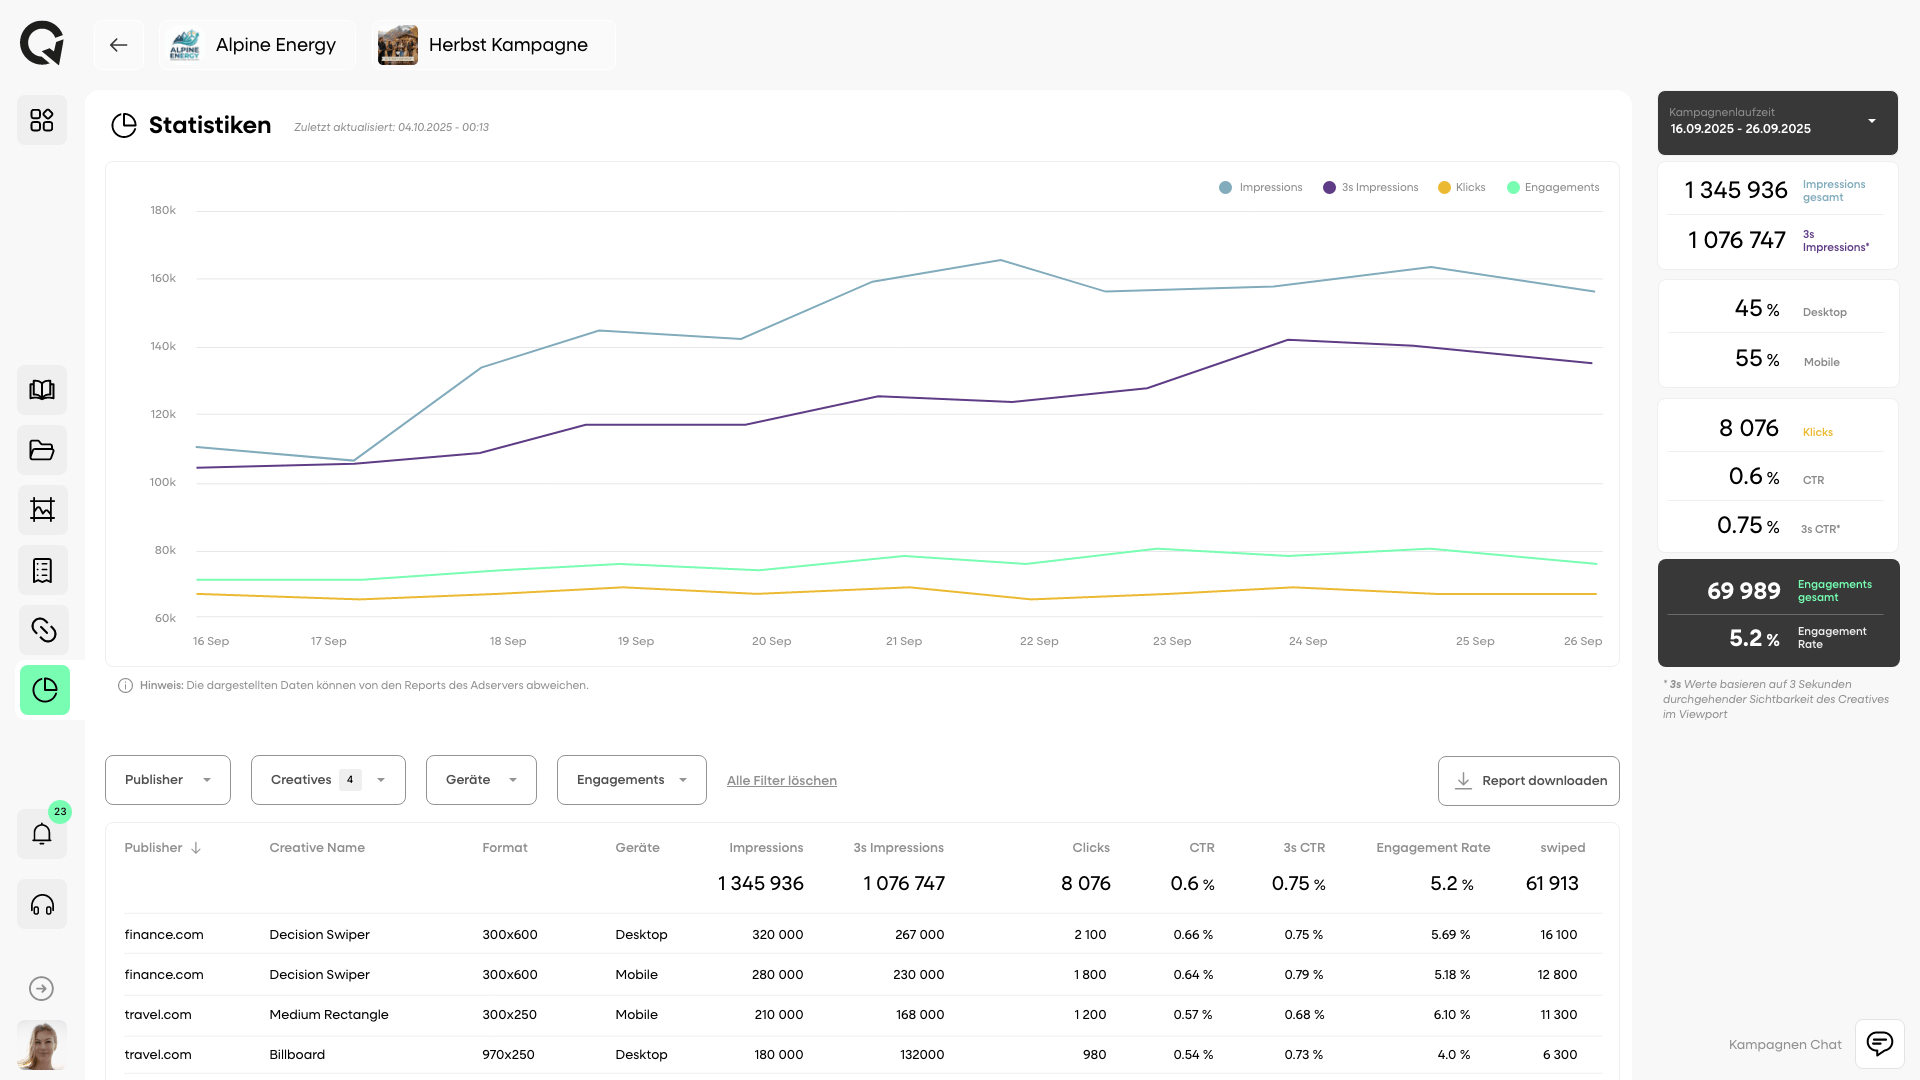Toggle Engagements series in chart legend
Screen dimensions: 1920x1080
(x=1552, y=188)
